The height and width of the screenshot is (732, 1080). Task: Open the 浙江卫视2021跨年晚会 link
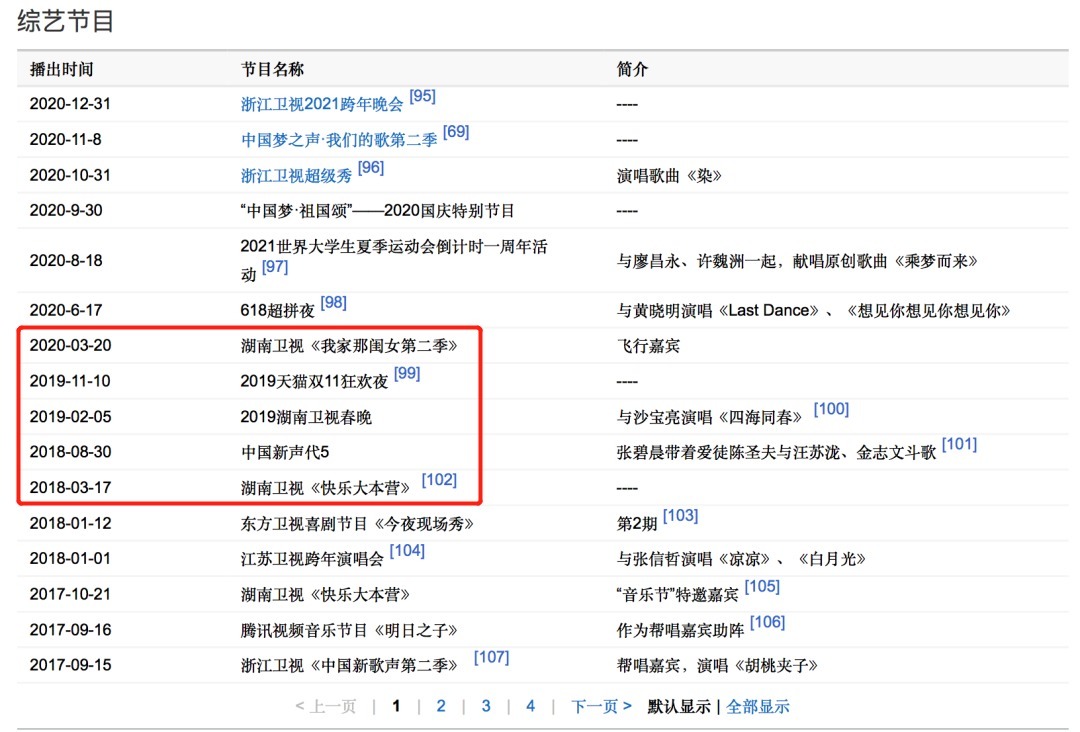[x=322, y=105]
